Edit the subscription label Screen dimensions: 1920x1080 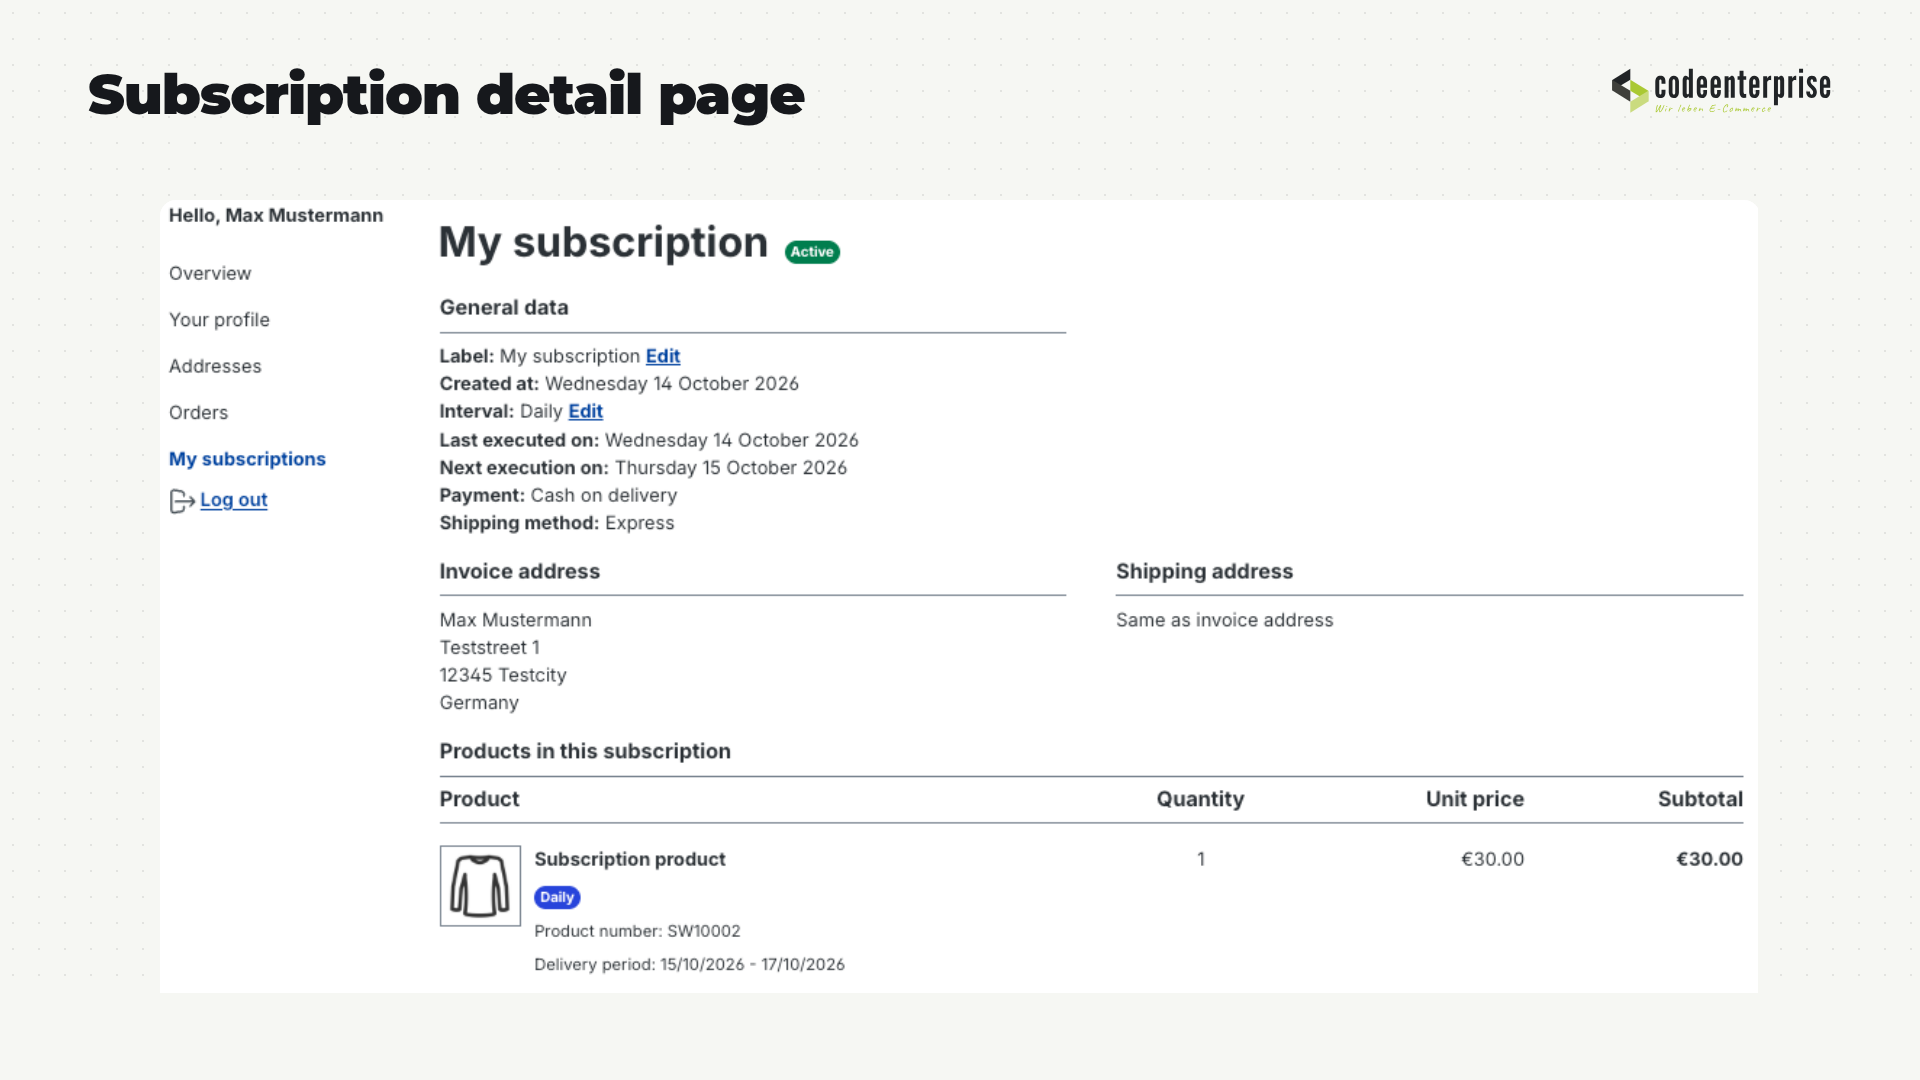coord(663,356)
